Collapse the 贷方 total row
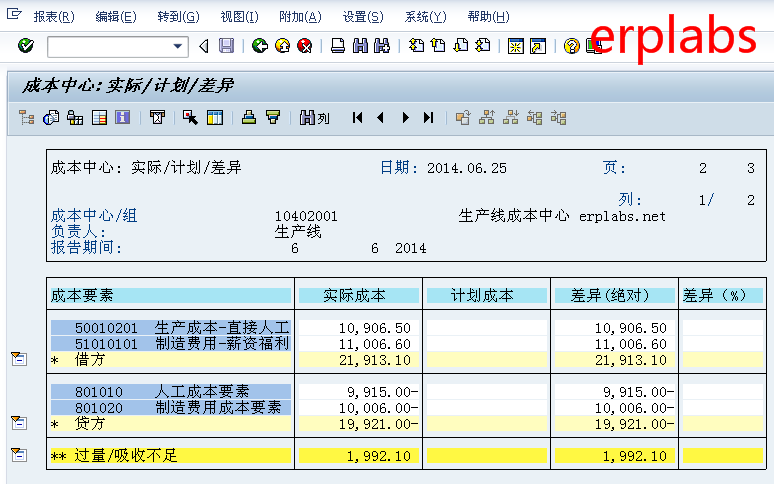Image resolution: width=774 pixels, height=484 pixels. (18, 422)
